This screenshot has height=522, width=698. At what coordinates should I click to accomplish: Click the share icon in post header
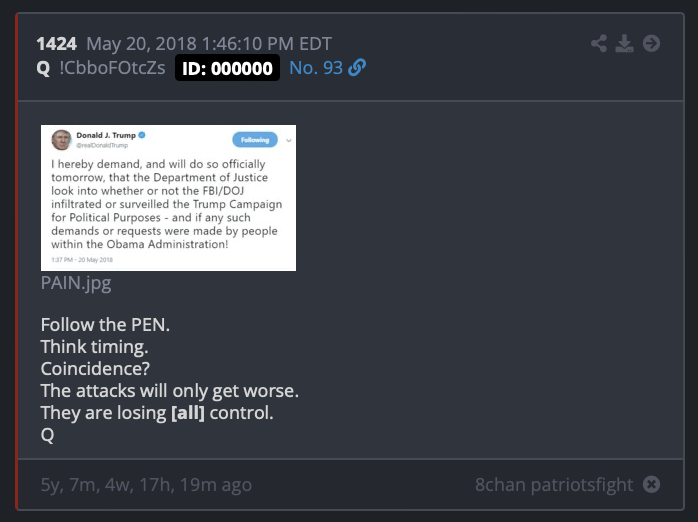tap(599, 43)
